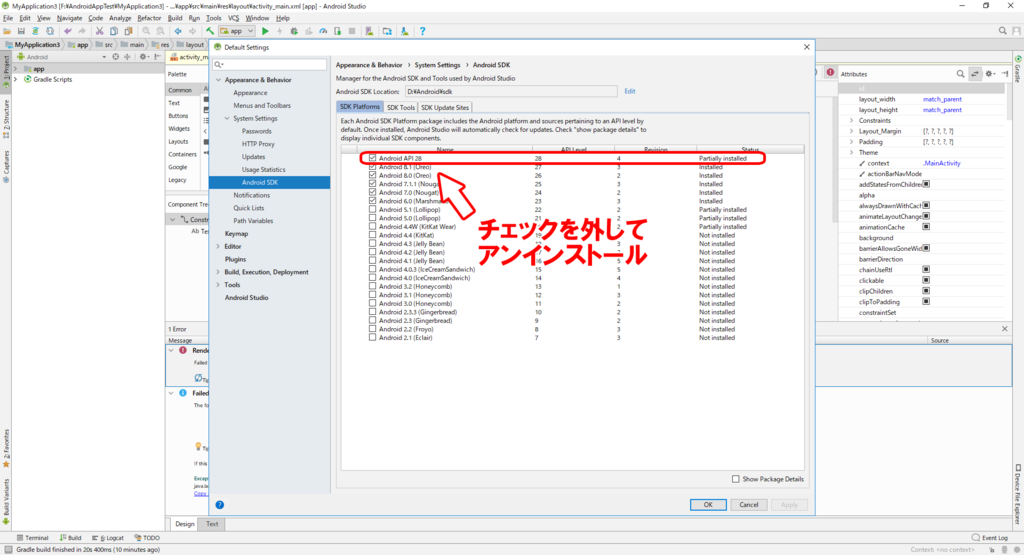Screen dimensions: 1024x555
Task: Click the Copy icon in toolbar
Action: pyautogui.click(x=114, y=31)
